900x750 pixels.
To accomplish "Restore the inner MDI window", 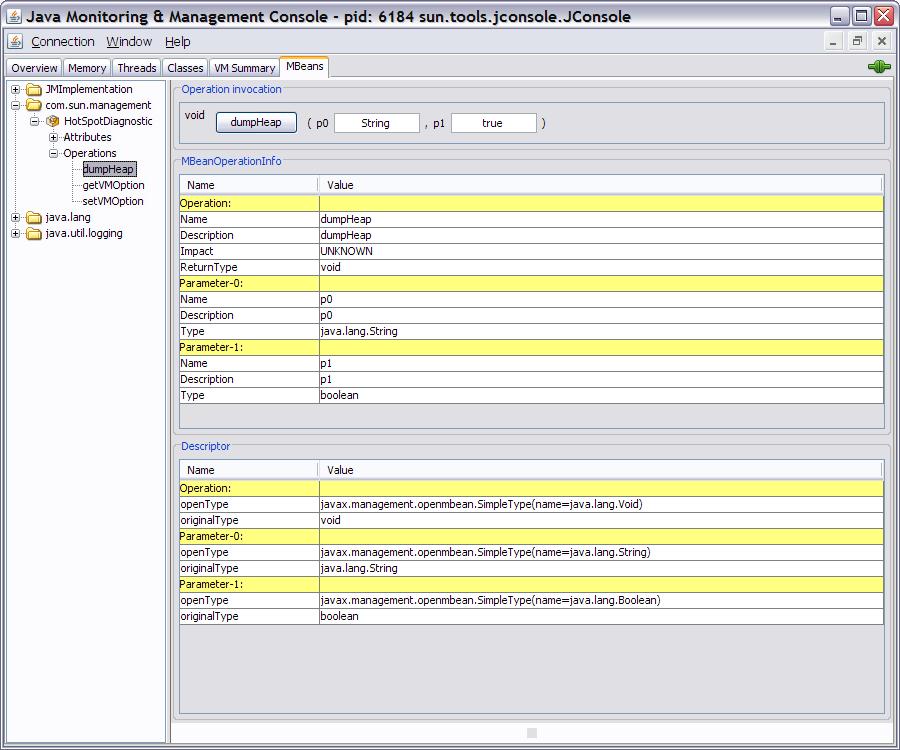I will pyautogui.click(x=857, y=41).
